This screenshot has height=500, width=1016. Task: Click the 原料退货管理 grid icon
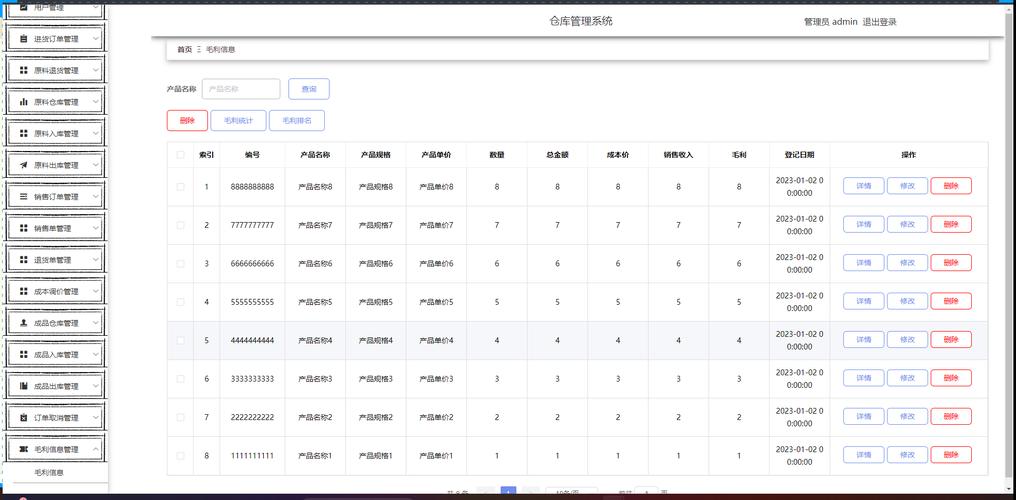[x=23, y=71]
